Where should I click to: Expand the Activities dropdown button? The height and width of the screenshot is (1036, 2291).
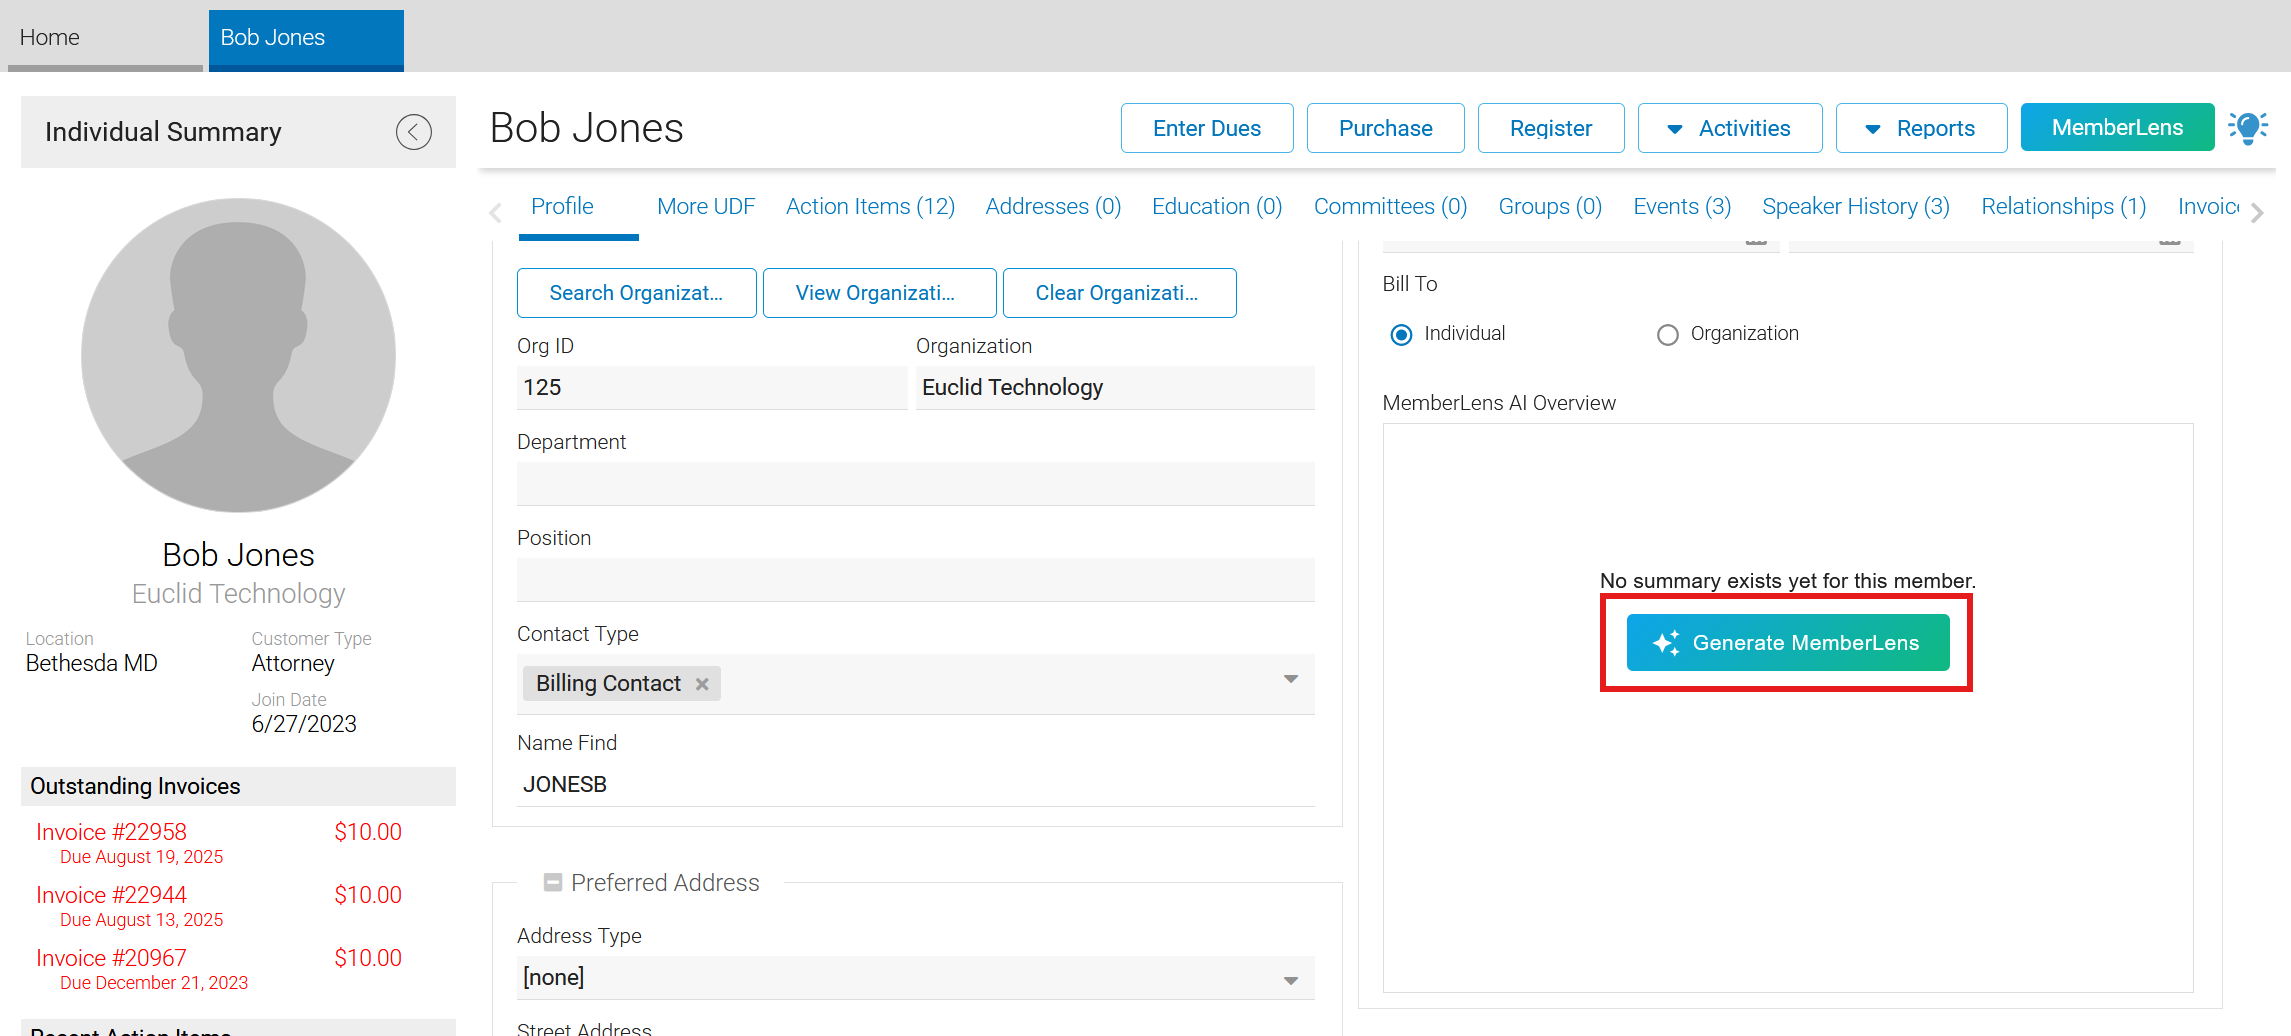pos(1730,128)
